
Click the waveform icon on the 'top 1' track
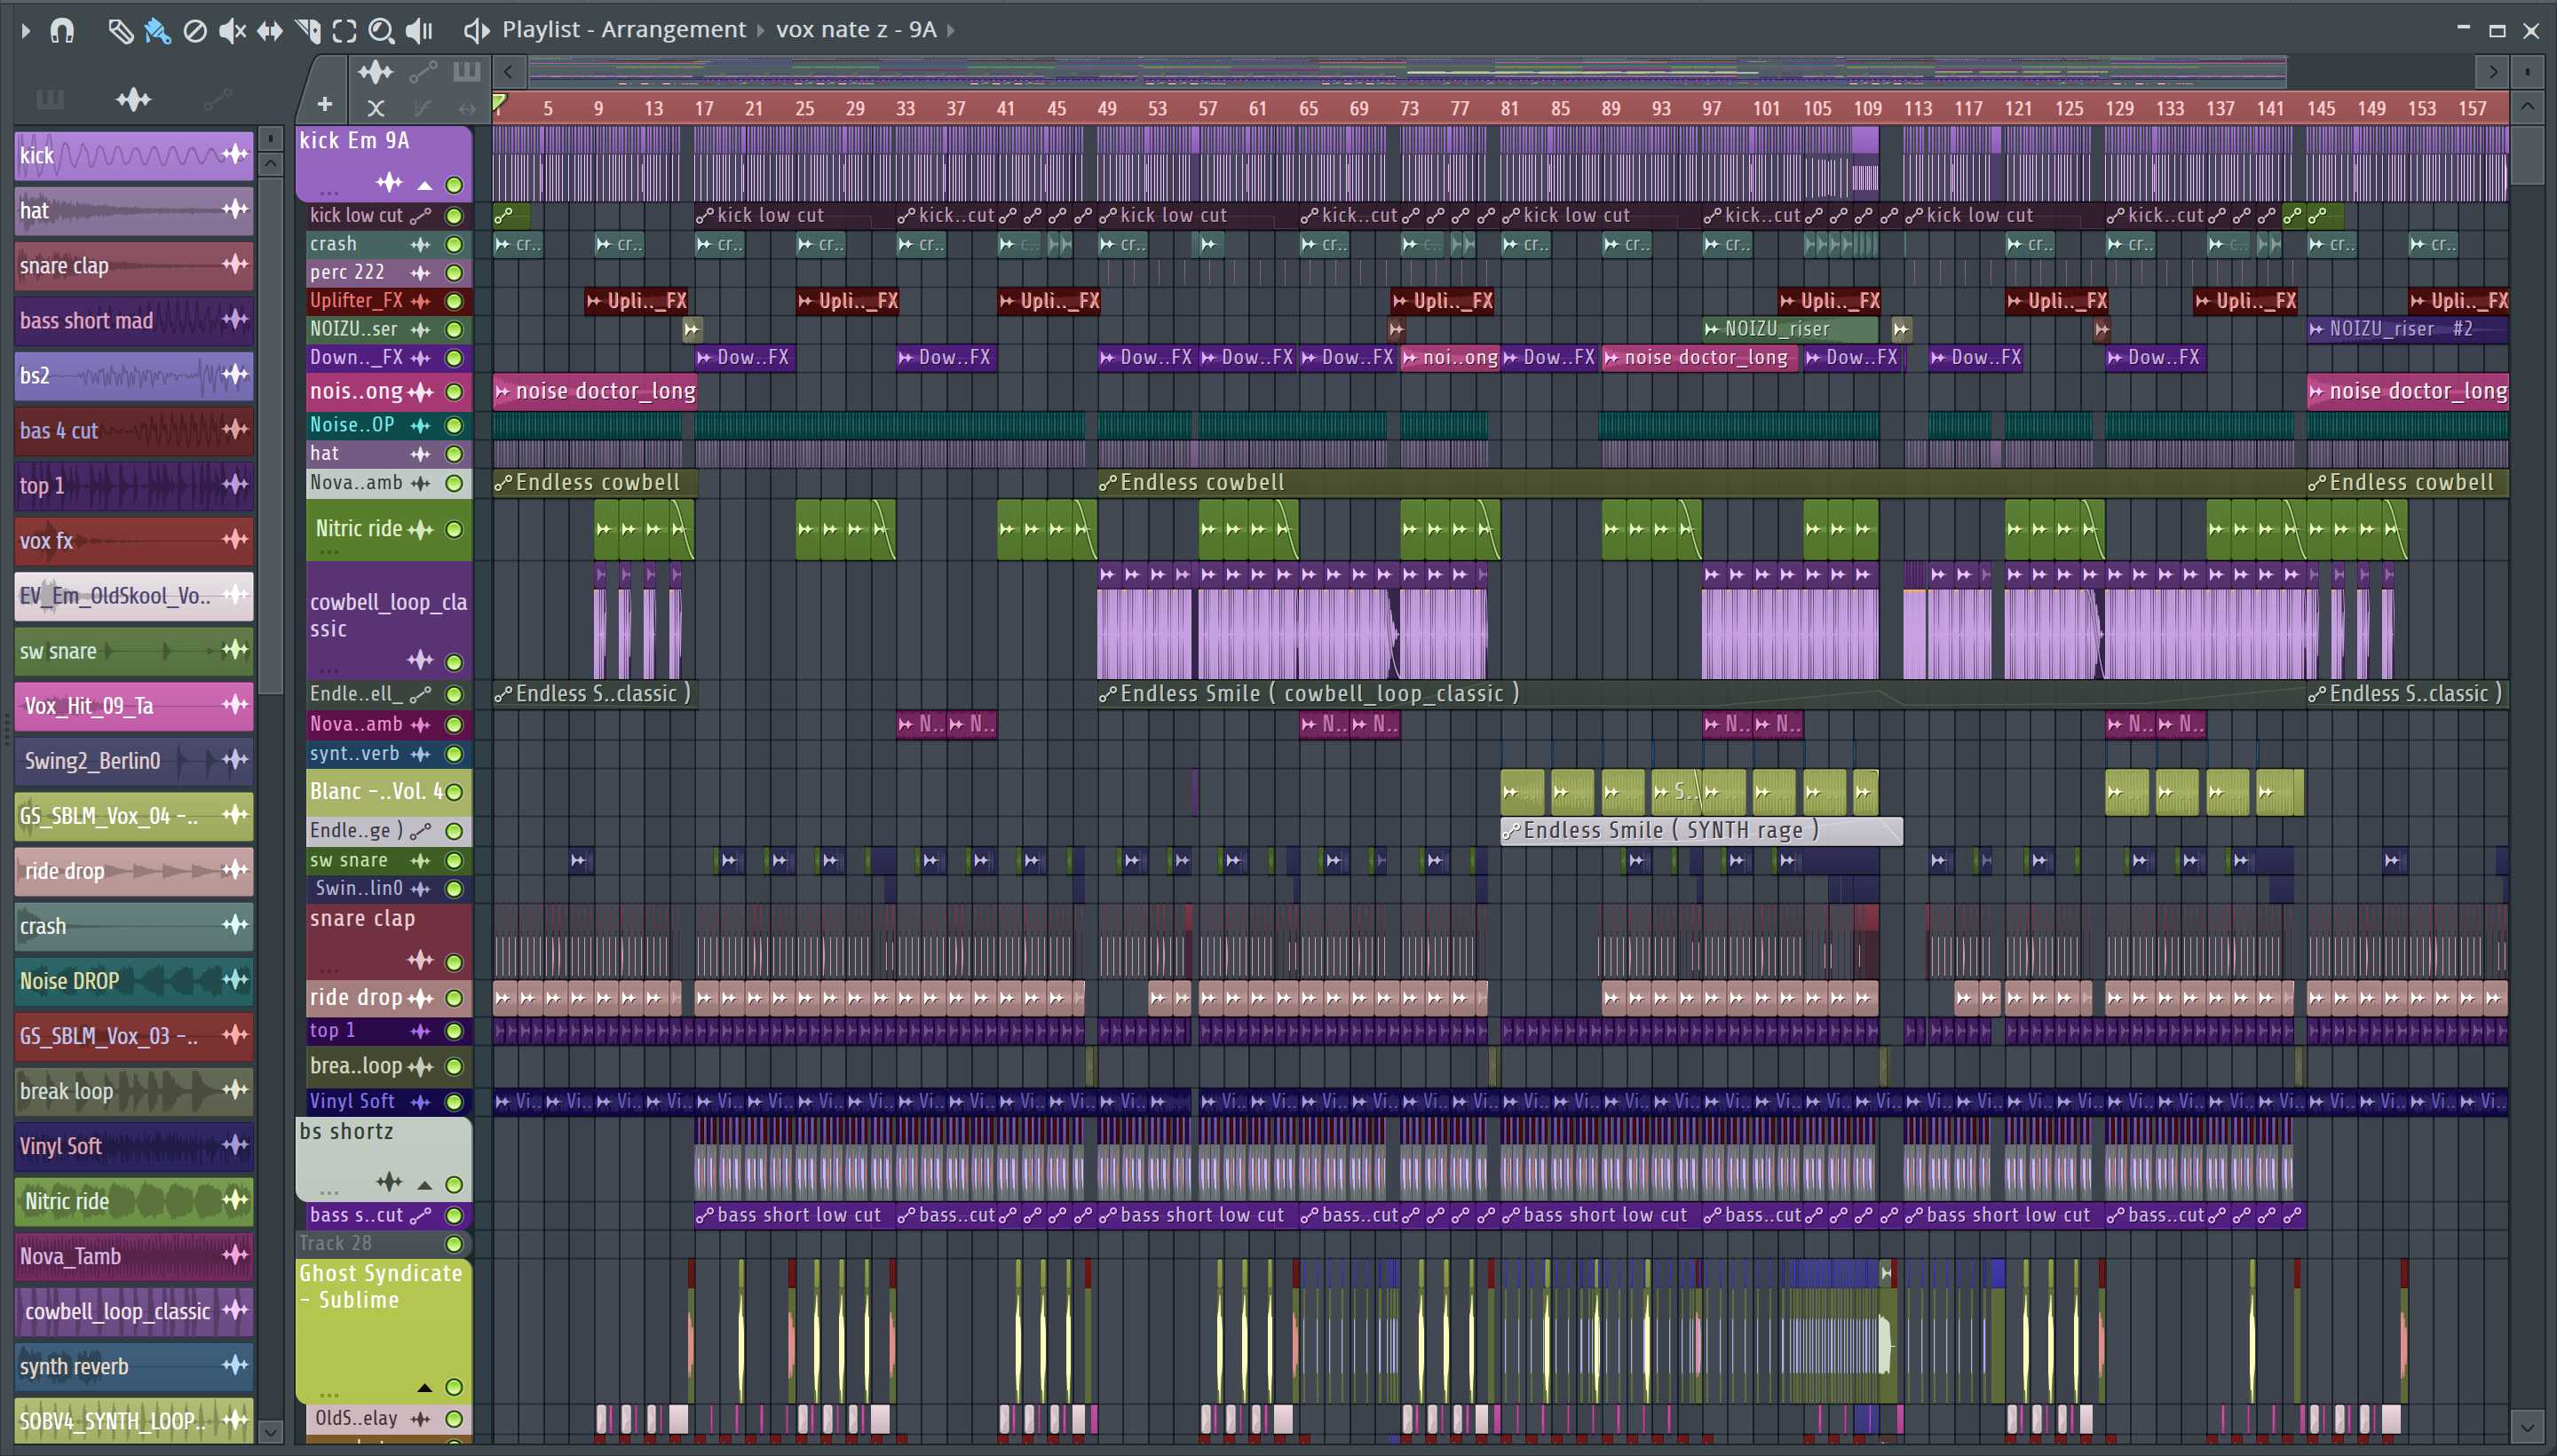[421, 1031]
